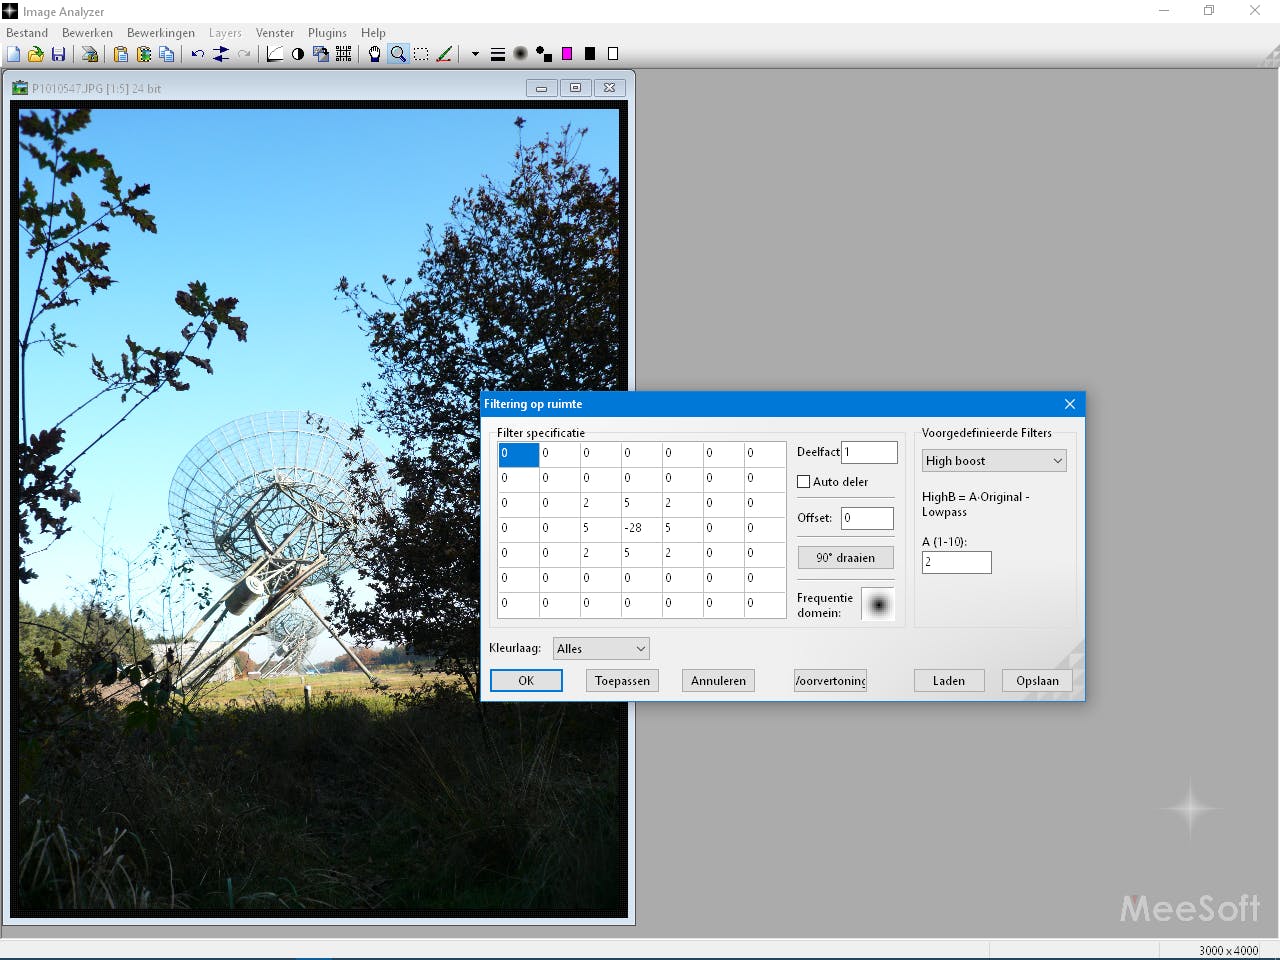Open the line width icon
The height and width of the screenshot is (960, 1280).
coord(498,54)
